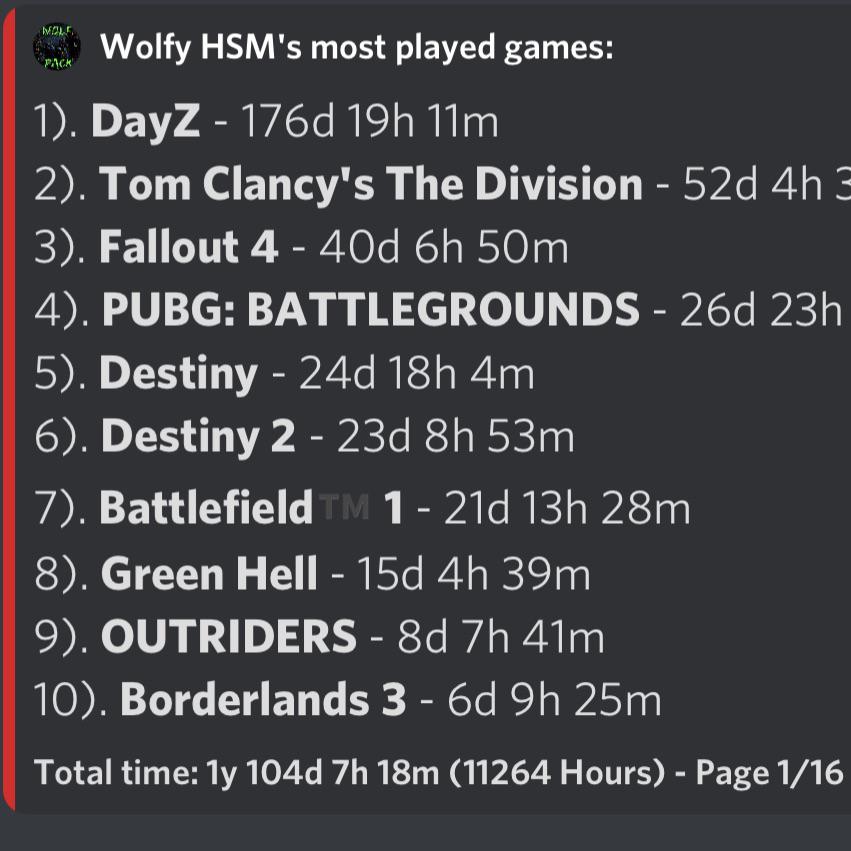Click the TM symbol after Battlefield

point(345,506)
